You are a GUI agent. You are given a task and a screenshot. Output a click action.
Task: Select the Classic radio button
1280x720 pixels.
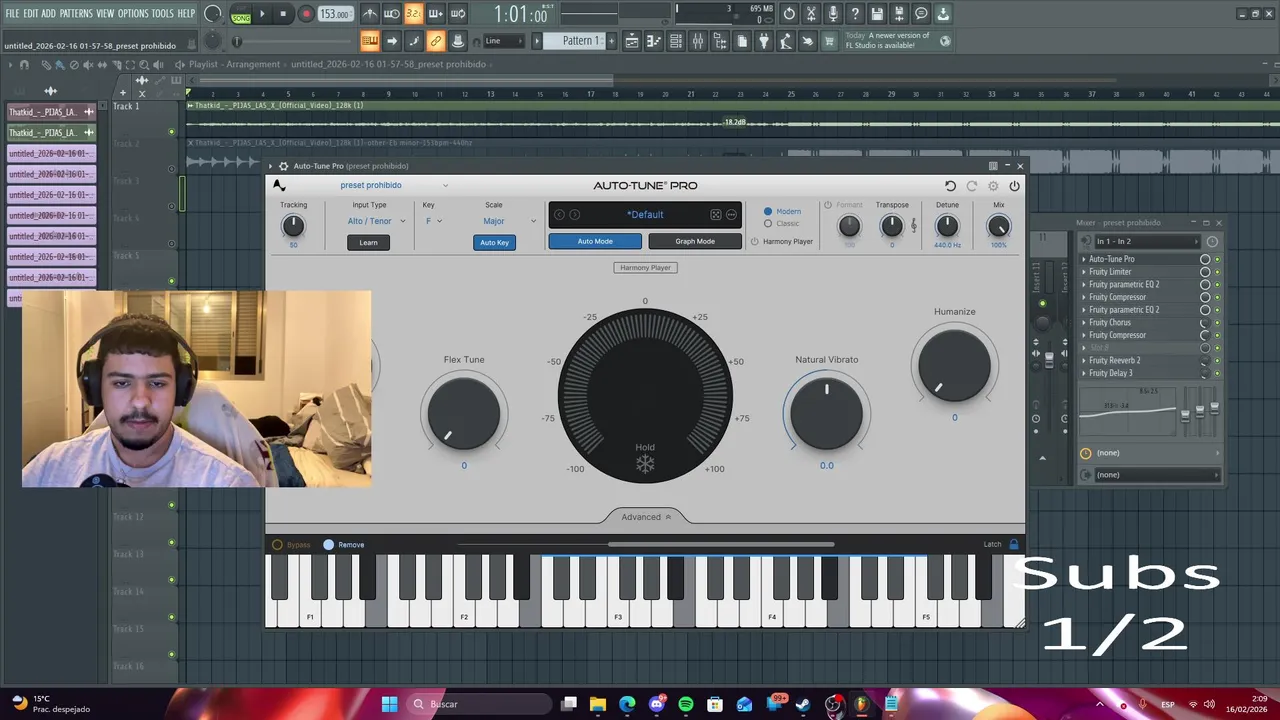tap(768, 223)
